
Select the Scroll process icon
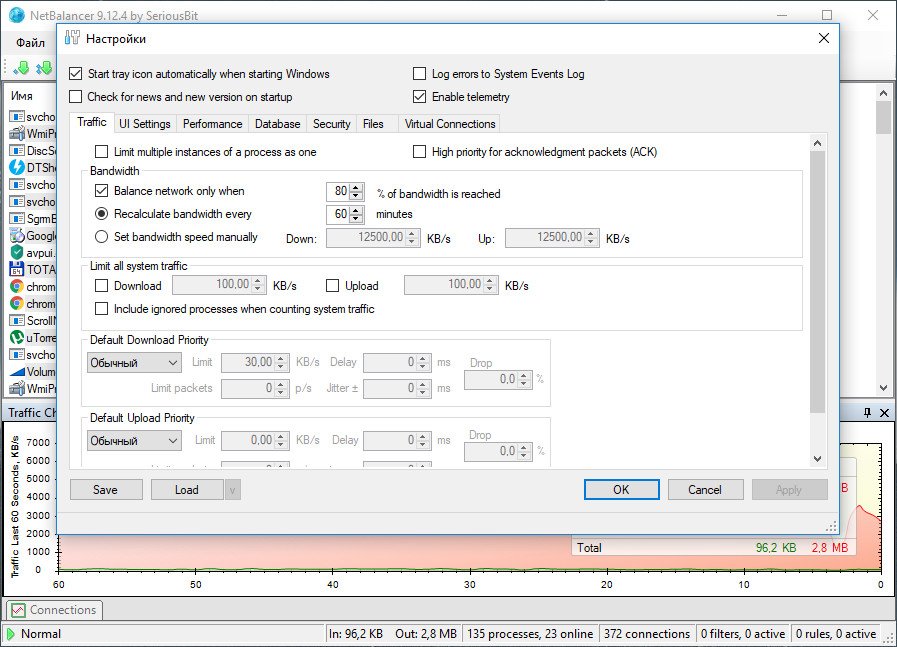(x=17, y=320)
